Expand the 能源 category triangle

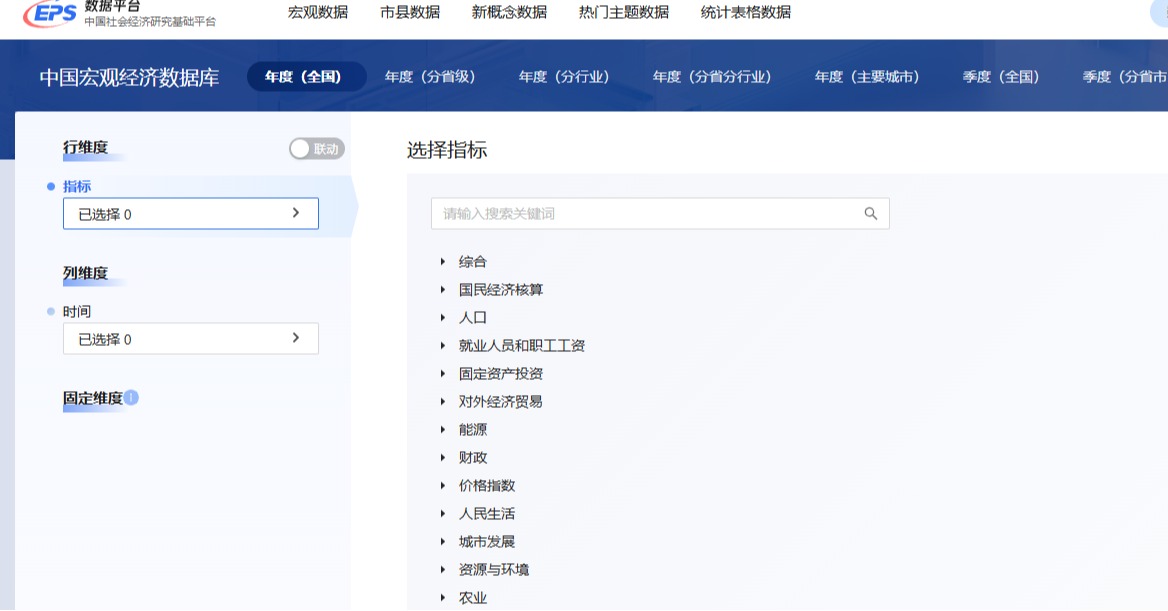(442, 430)
